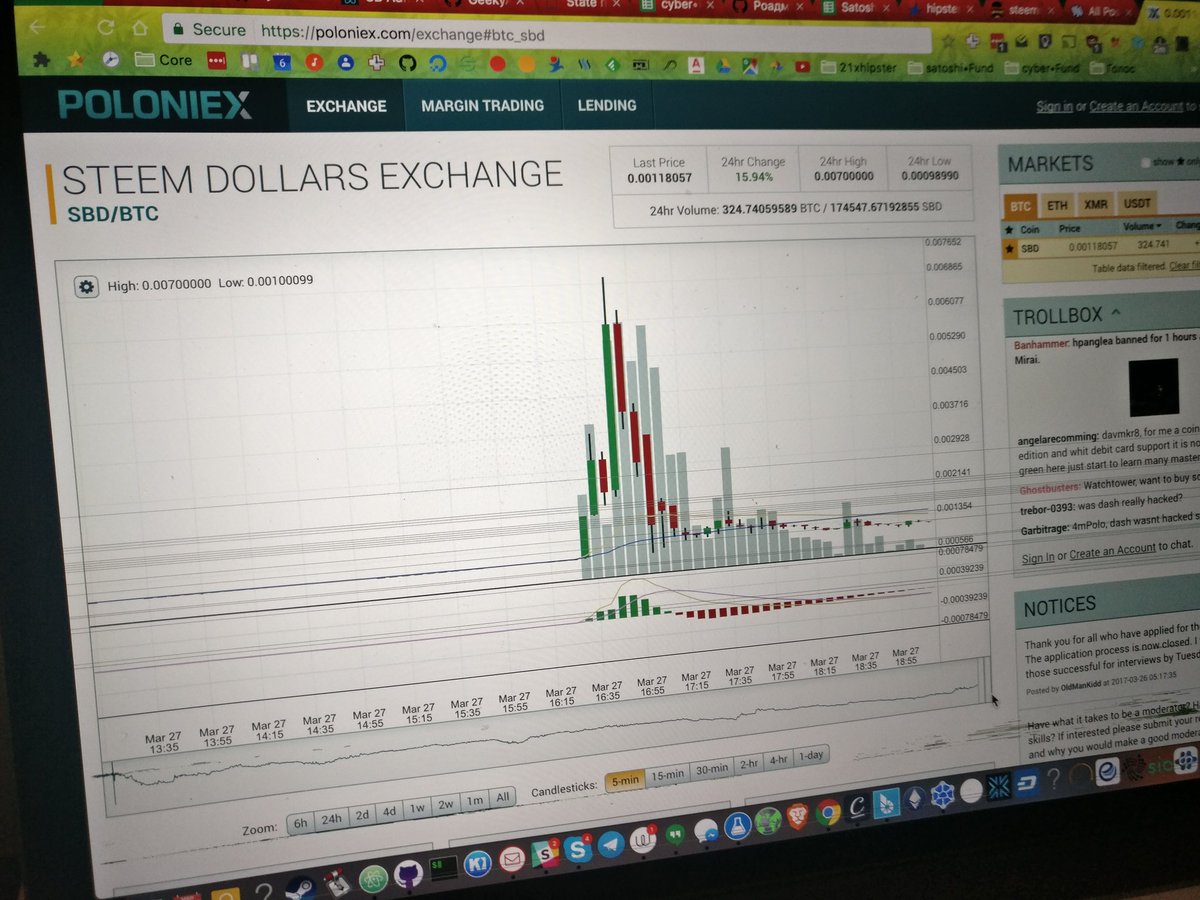Viewport: 1200px width, 900px height.
Task: Click Sign In link under Trollbox
Action: coord(1038,558)
